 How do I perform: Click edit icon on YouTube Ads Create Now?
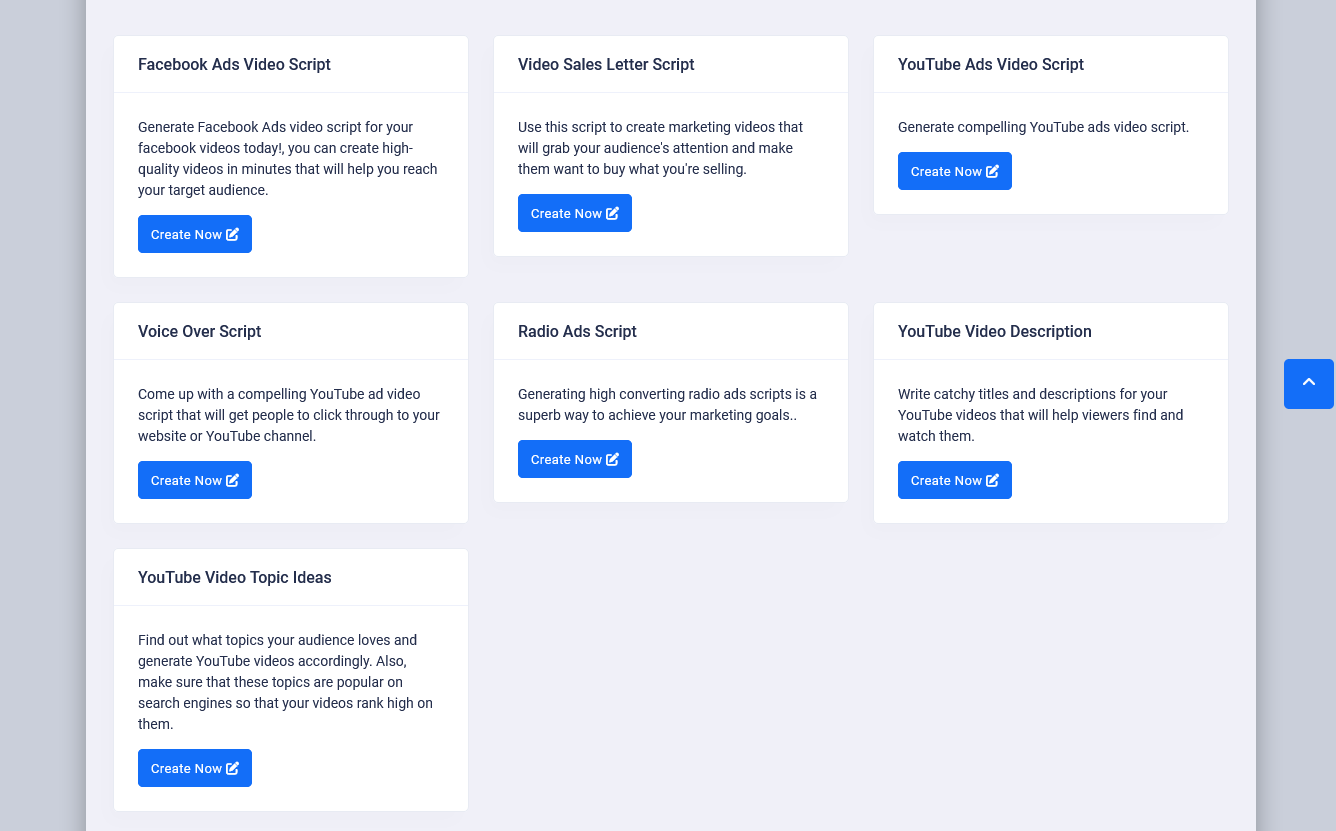pos(993,171)
